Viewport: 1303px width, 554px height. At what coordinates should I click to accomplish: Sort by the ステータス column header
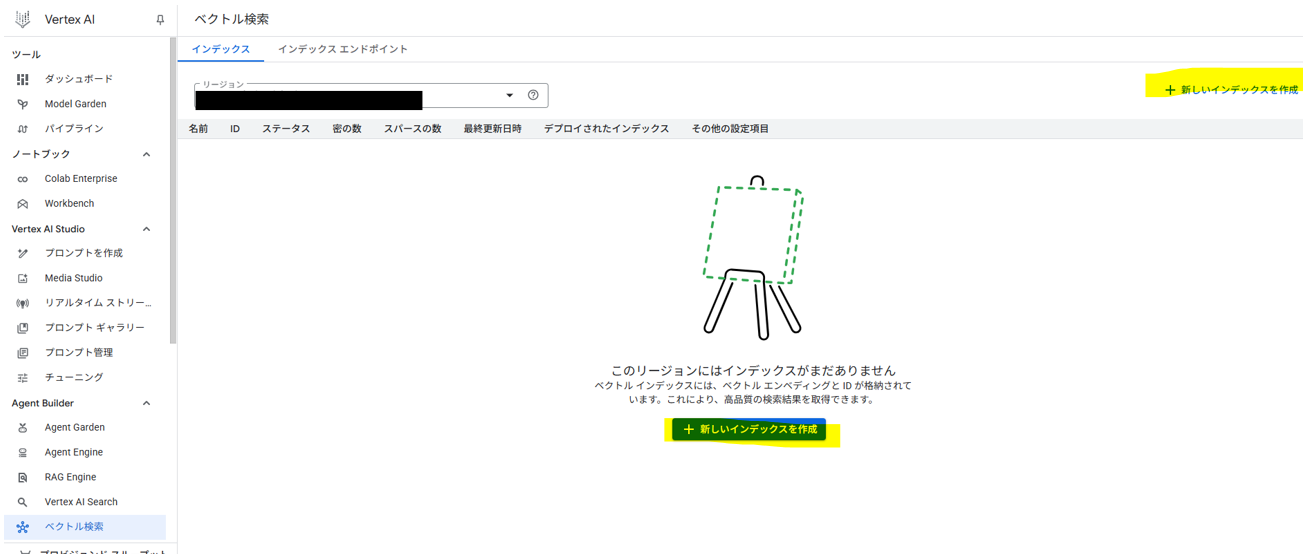(286, 129)
